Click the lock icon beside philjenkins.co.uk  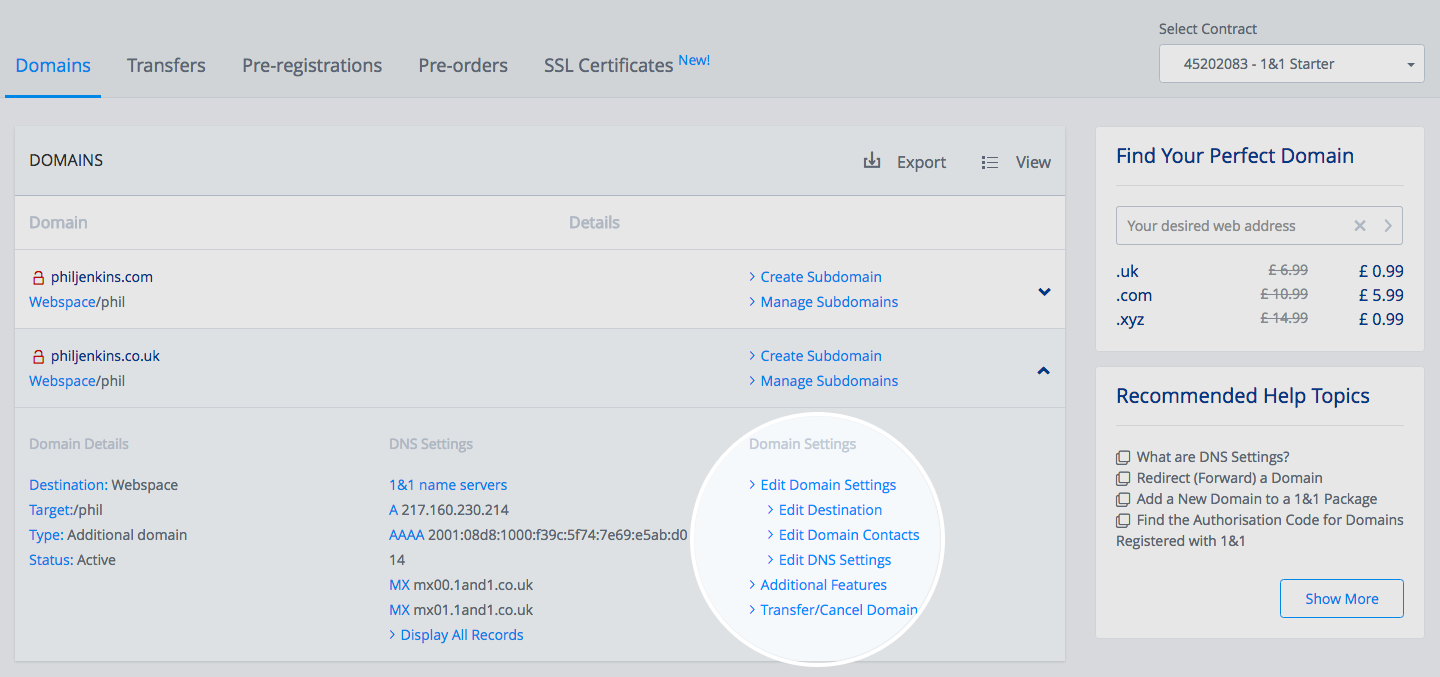coord(39,357)
